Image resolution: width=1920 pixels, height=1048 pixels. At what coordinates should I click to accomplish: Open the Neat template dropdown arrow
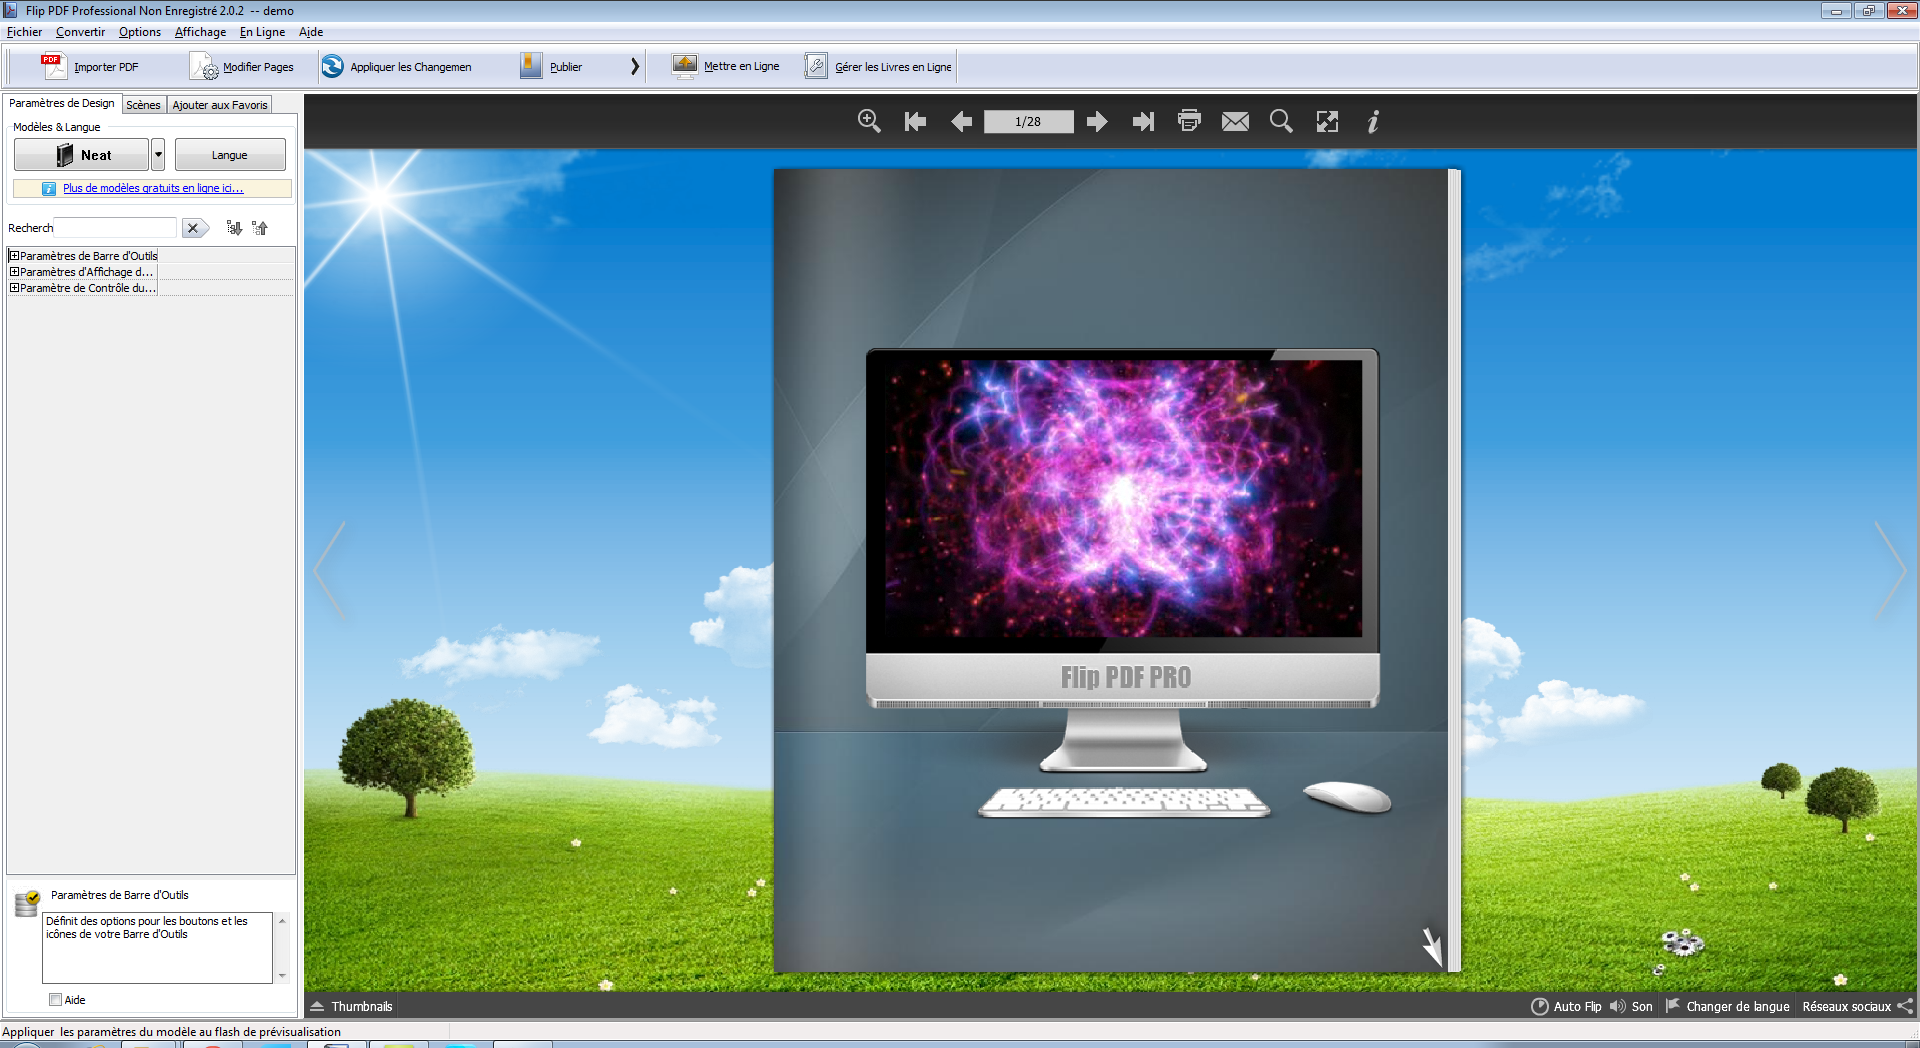[158, 155]
